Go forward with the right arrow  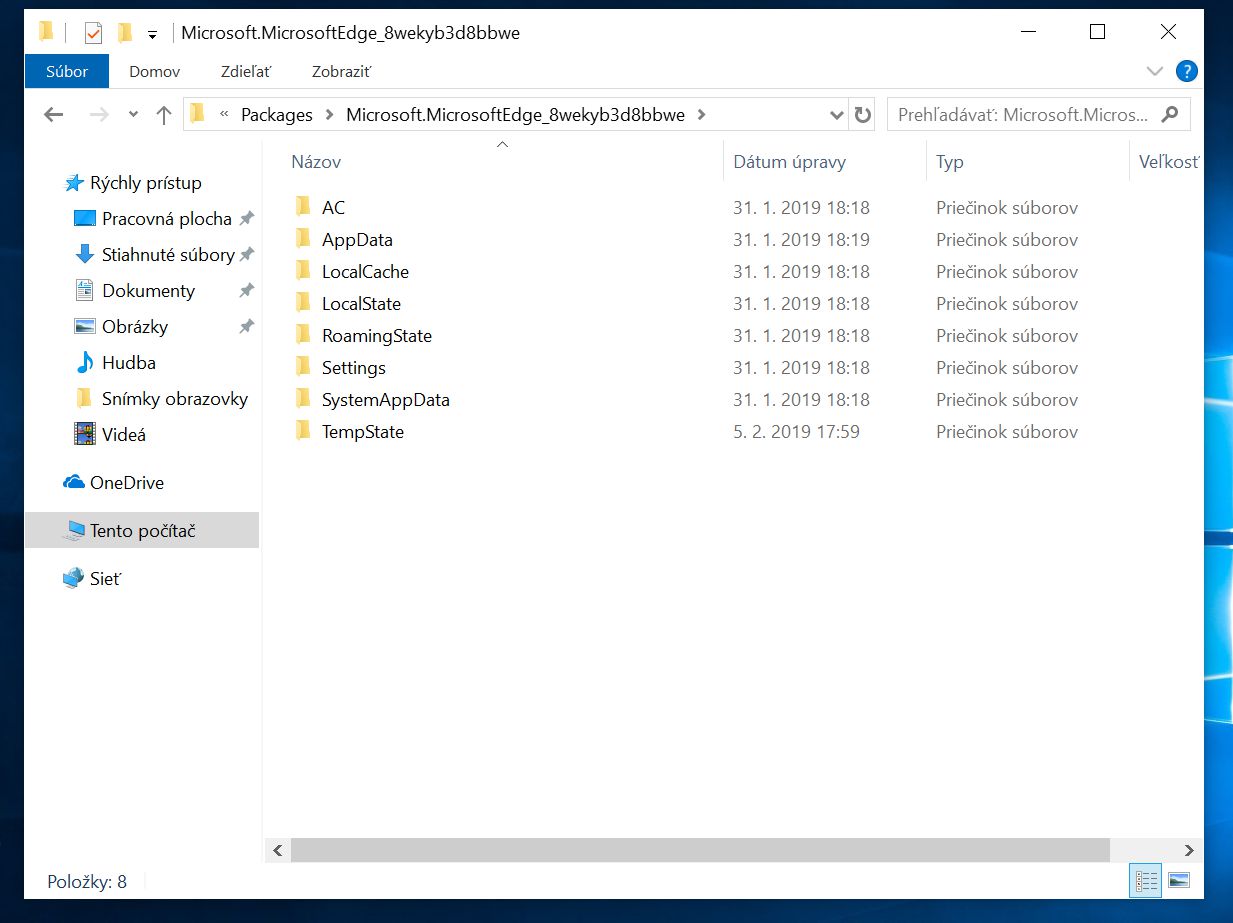pos(99,115)
